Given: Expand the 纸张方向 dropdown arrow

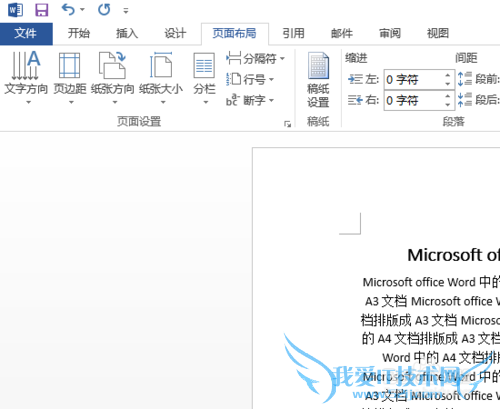Looking at the screenshot, I should [115, 102].
